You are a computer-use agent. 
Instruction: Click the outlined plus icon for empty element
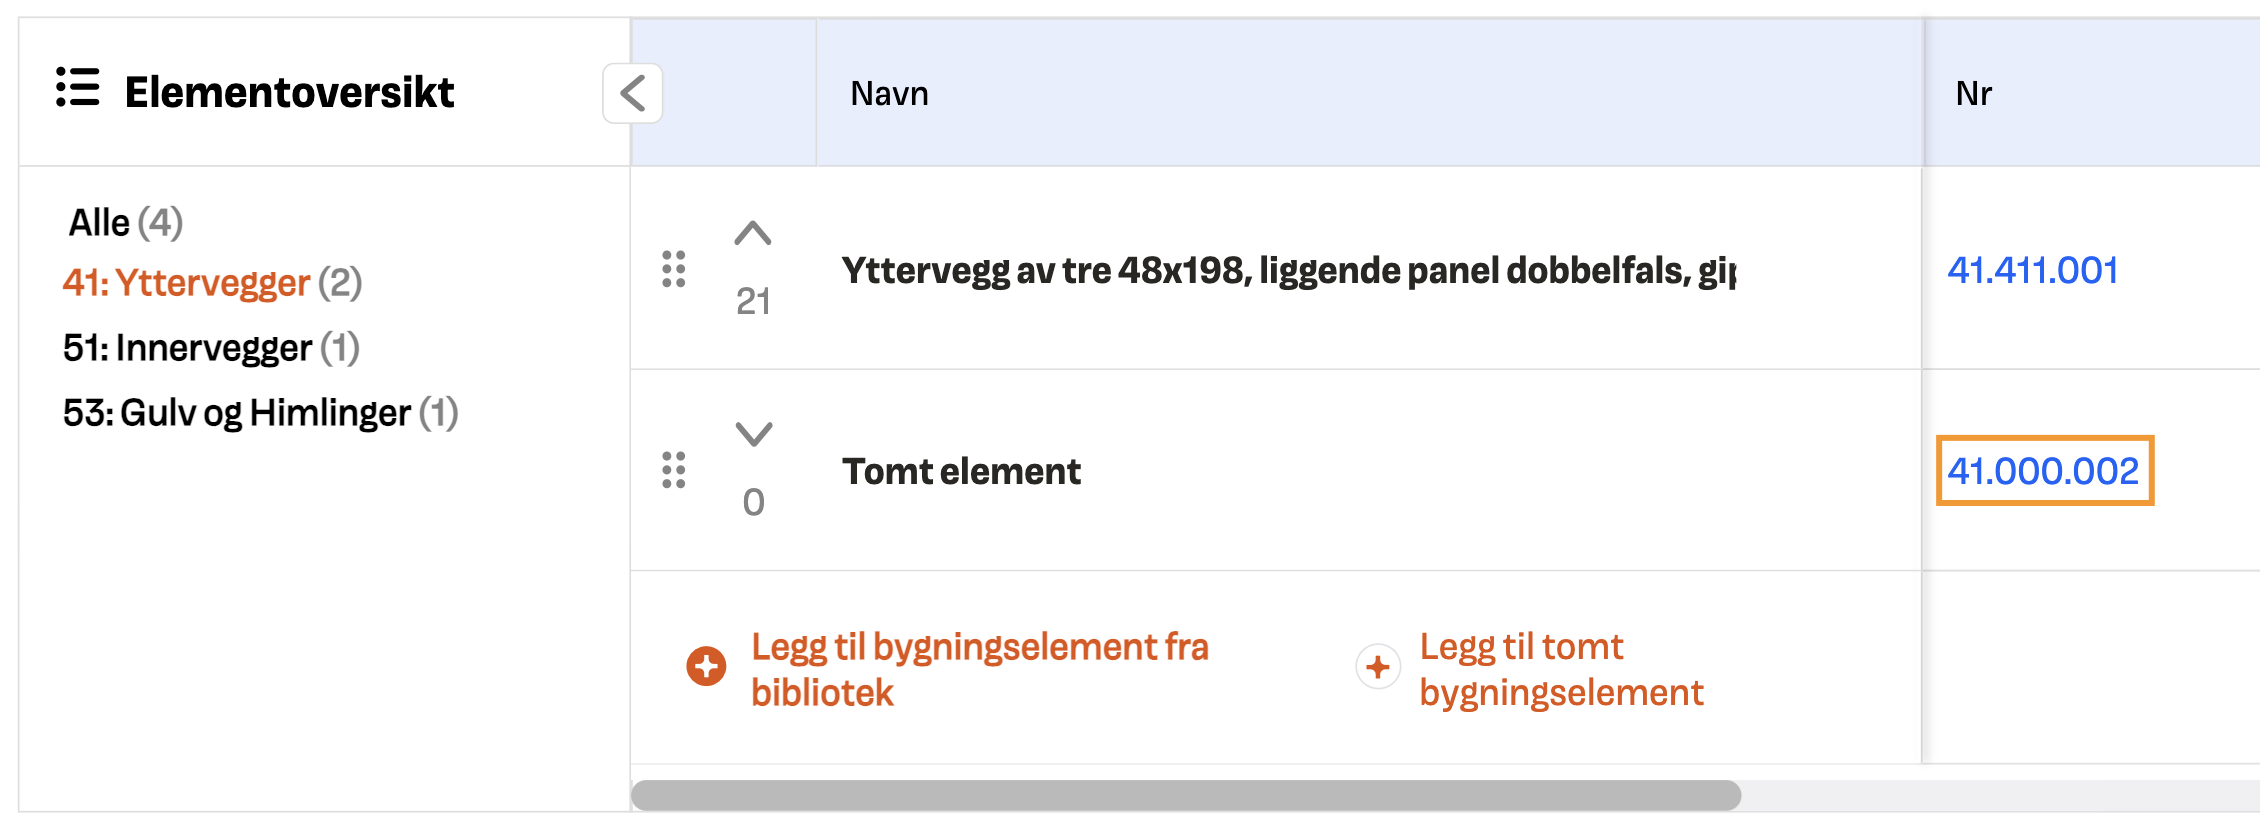tap(1378, 667)
